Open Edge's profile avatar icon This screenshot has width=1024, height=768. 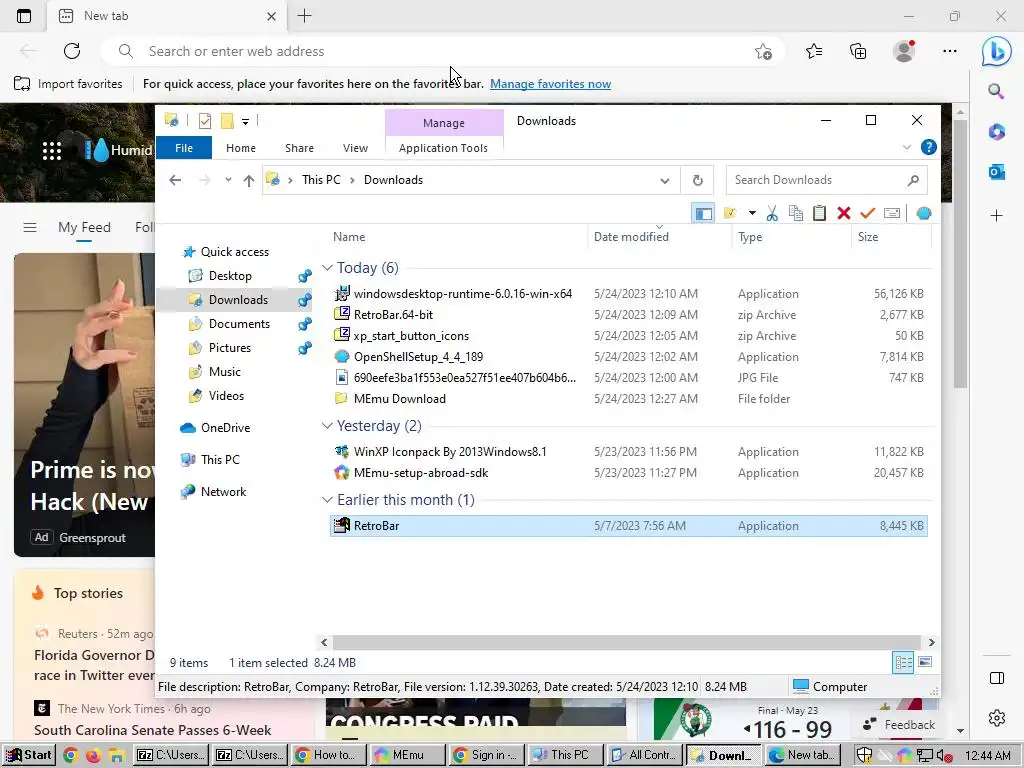point(904,51)
